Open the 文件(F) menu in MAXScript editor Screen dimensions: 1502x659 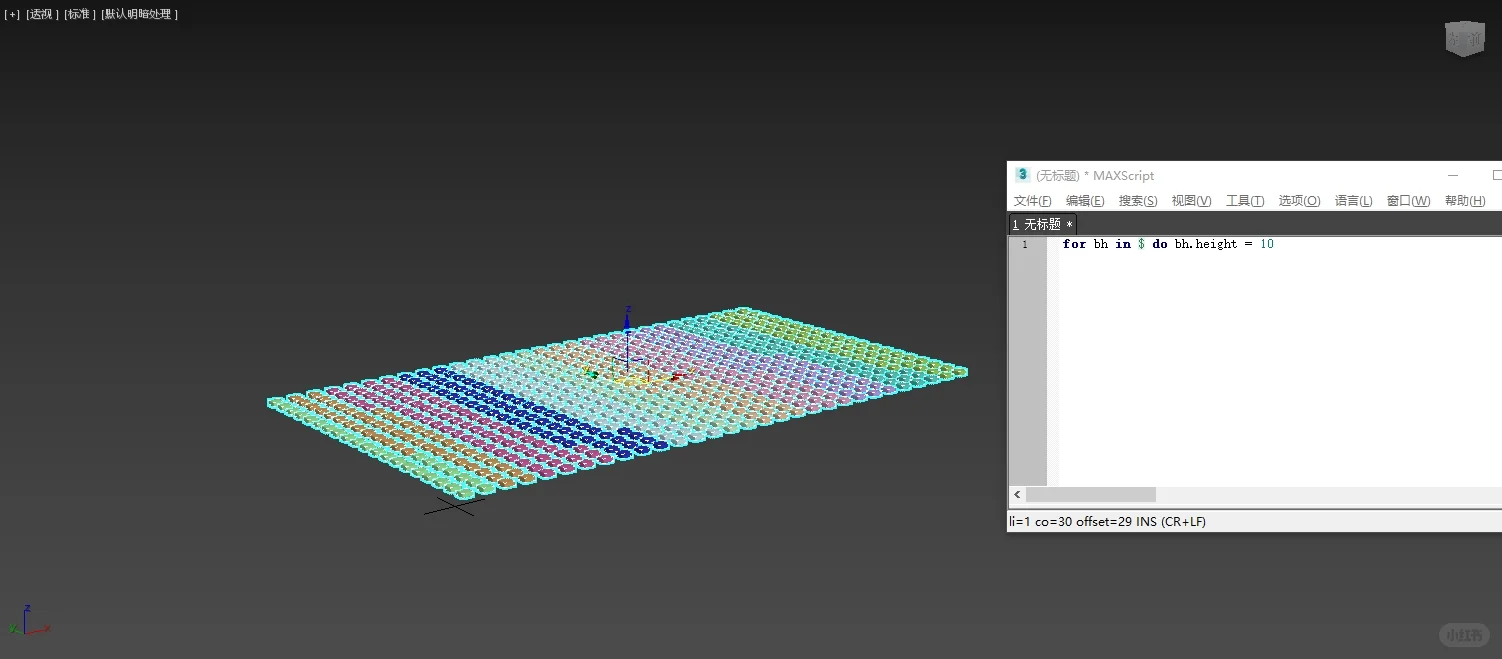click(1032, 200)
